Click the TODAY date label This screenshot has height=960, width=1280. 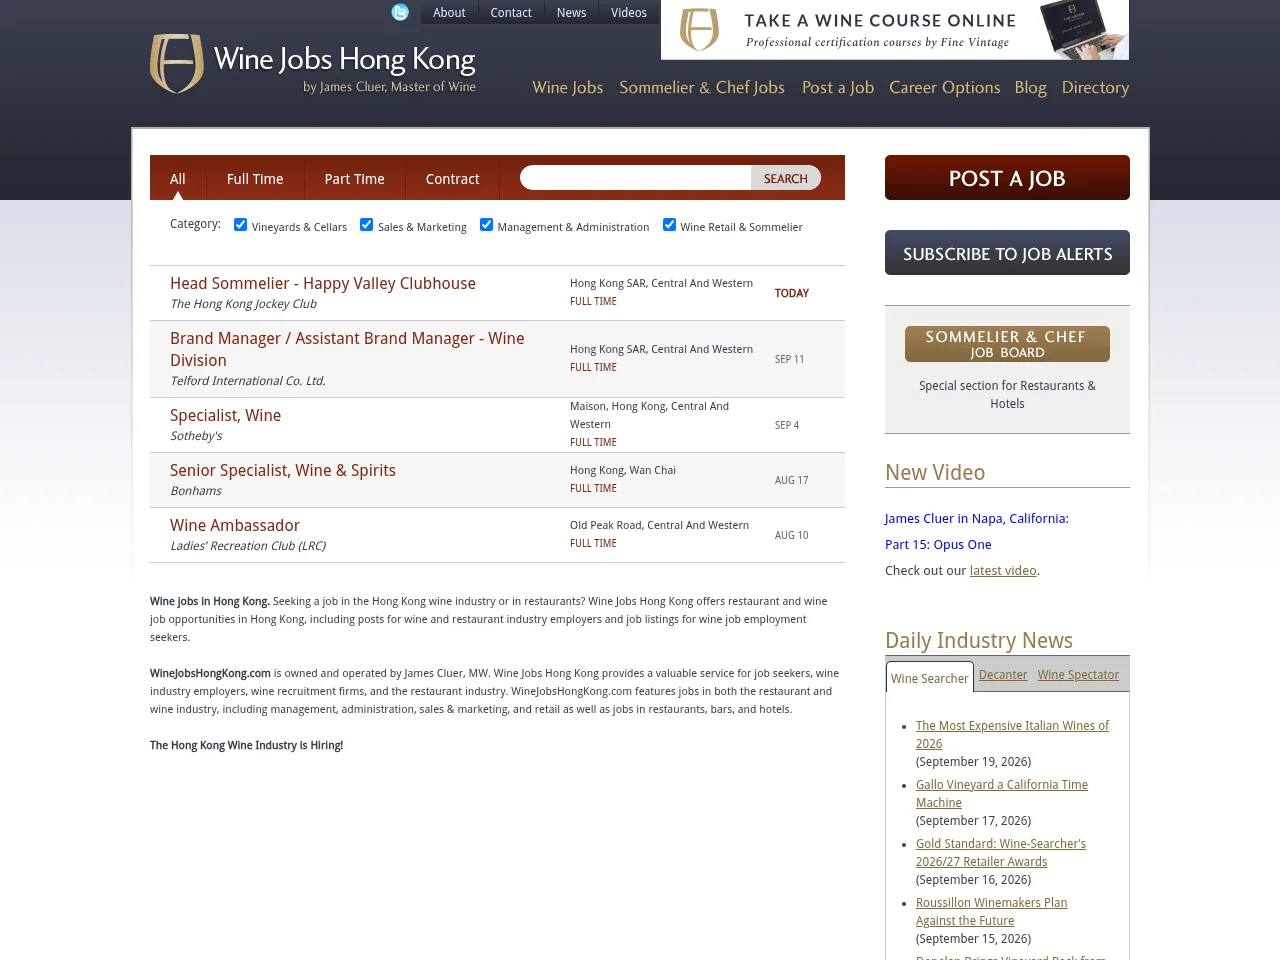point(792,293)
